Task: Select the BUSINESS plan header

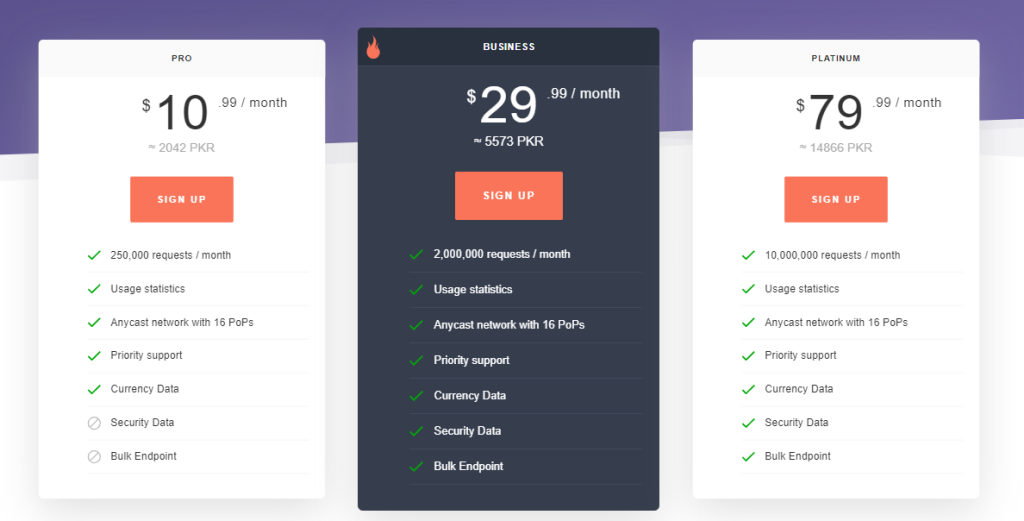Action: (509, 47)
